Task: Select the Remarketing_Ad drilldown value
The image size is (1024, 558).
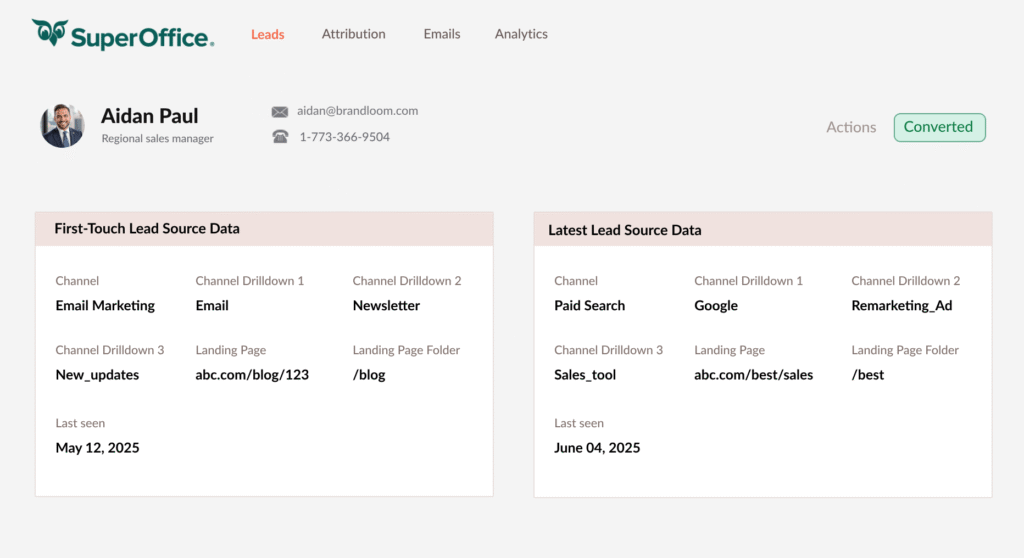Action: pos(902,306)
